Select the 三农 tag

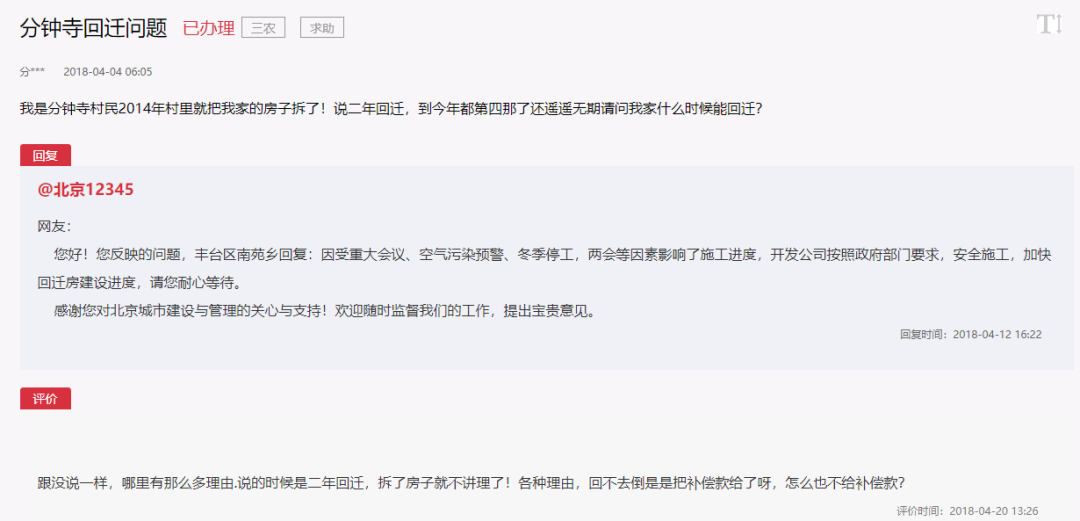click(263, 28)
